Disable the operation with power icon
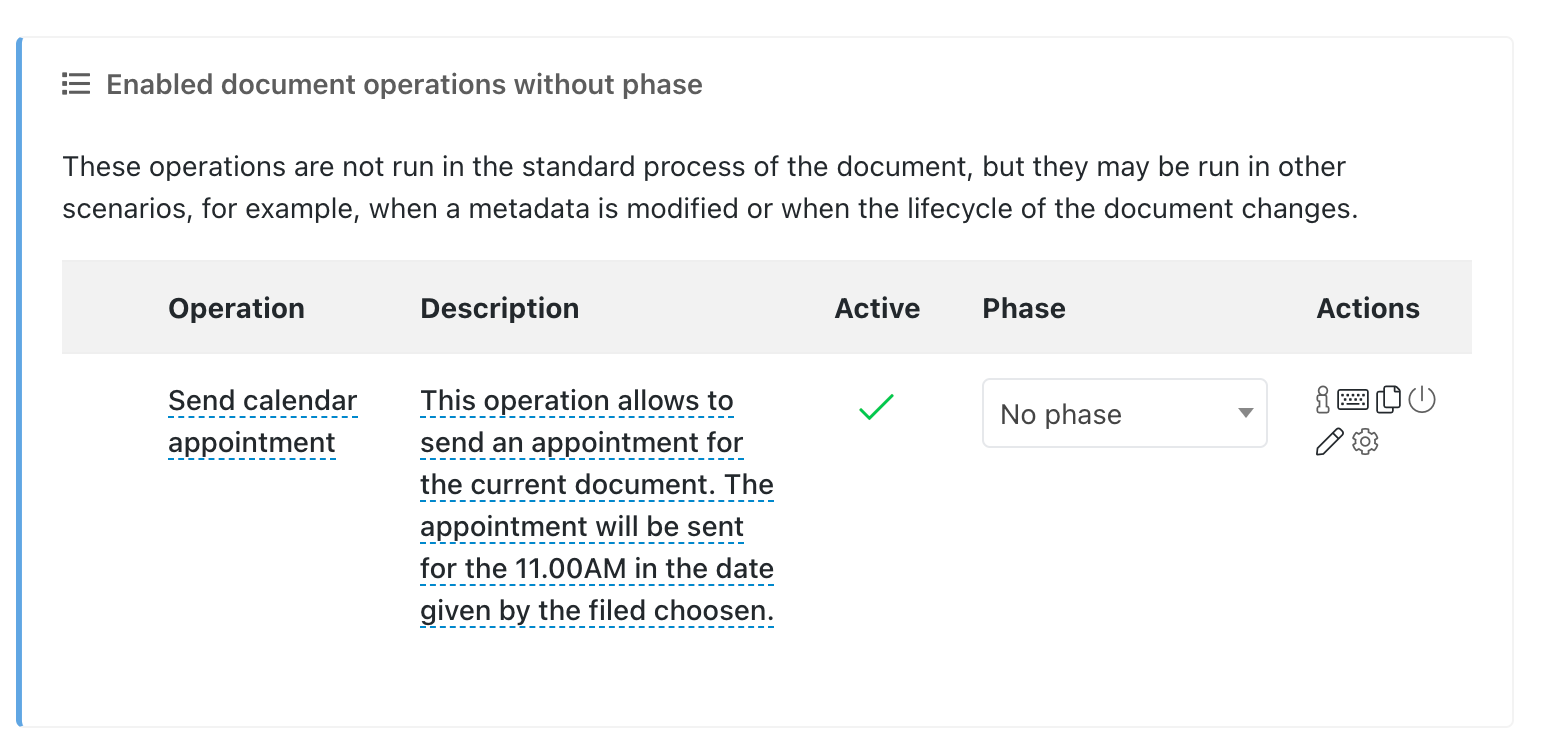 1422,400
